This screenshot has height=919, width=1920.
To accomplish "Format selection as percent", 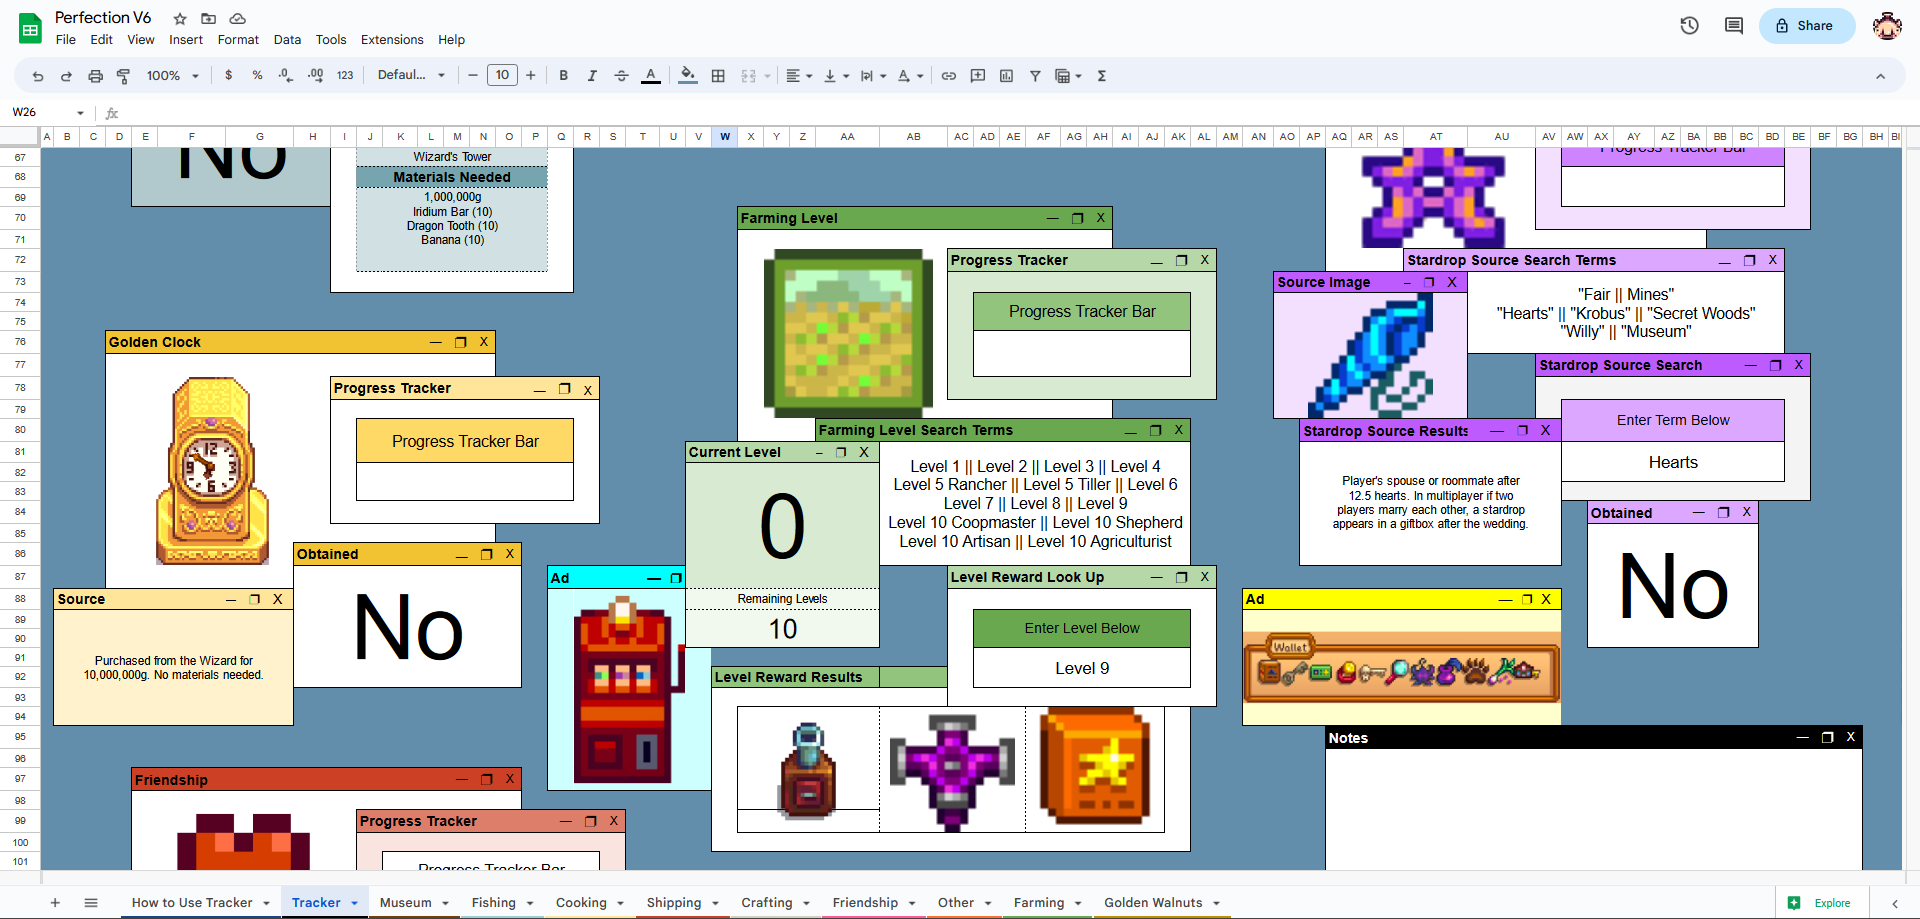I will pos(257,76).
